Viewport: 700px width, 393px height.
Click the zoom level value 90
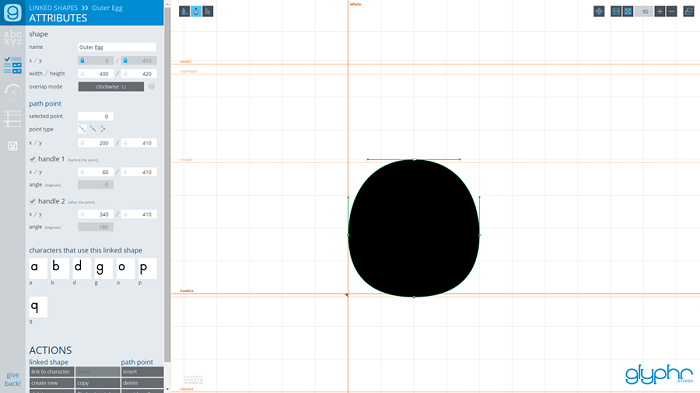[x=644, y=12]
